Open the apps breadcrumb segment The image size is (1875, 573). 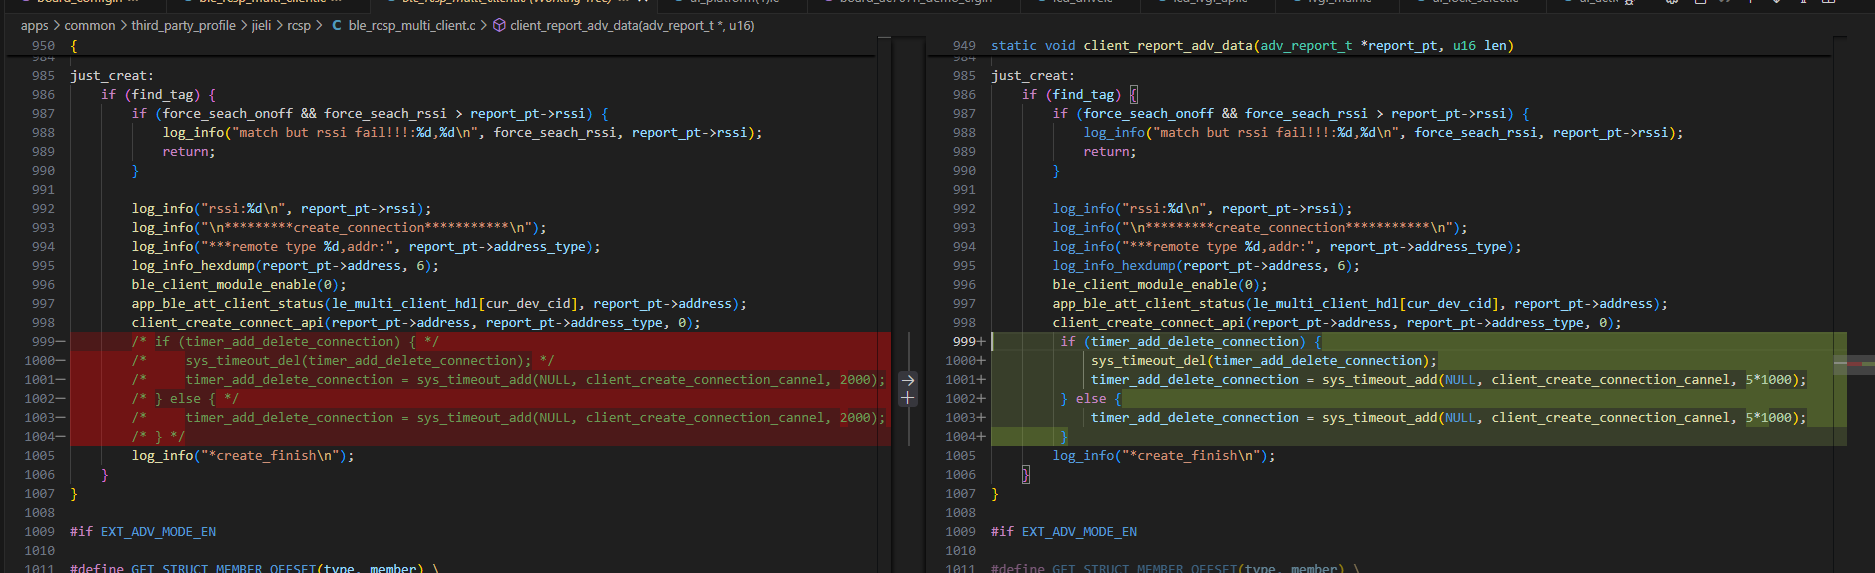35,25
